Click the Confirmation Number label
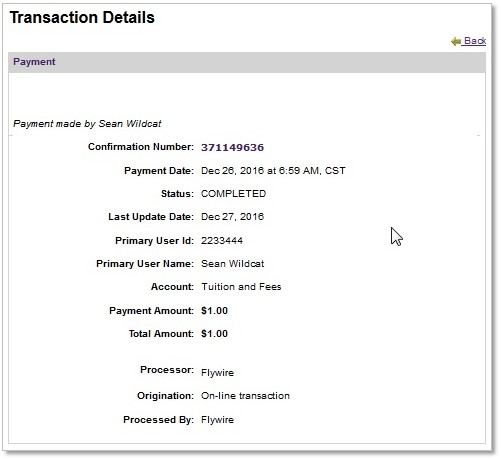 [x=141, y=147]
